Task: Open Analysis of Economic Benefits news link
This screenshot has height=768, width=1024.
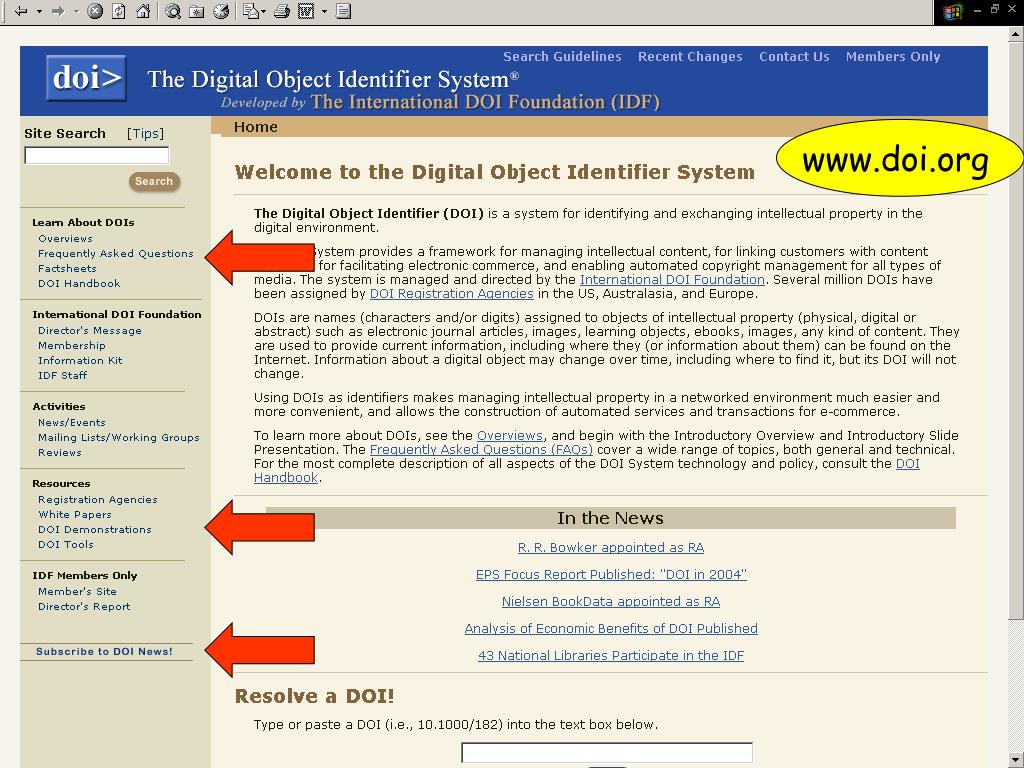Action: (x=611, y=629)
